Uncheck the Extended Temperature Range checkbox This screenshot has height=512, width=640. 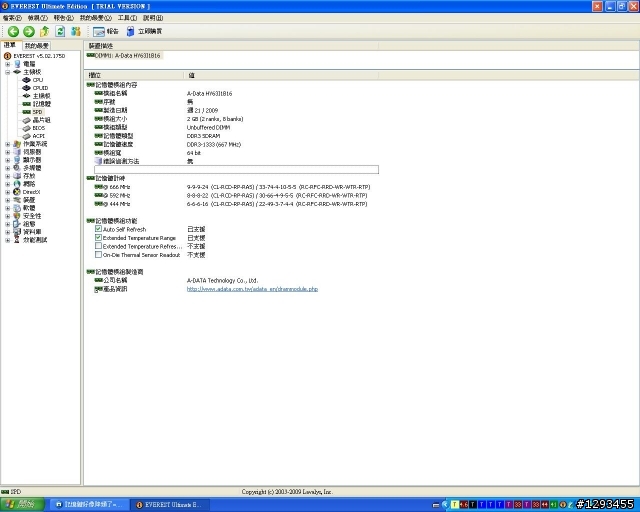(98, 238)
